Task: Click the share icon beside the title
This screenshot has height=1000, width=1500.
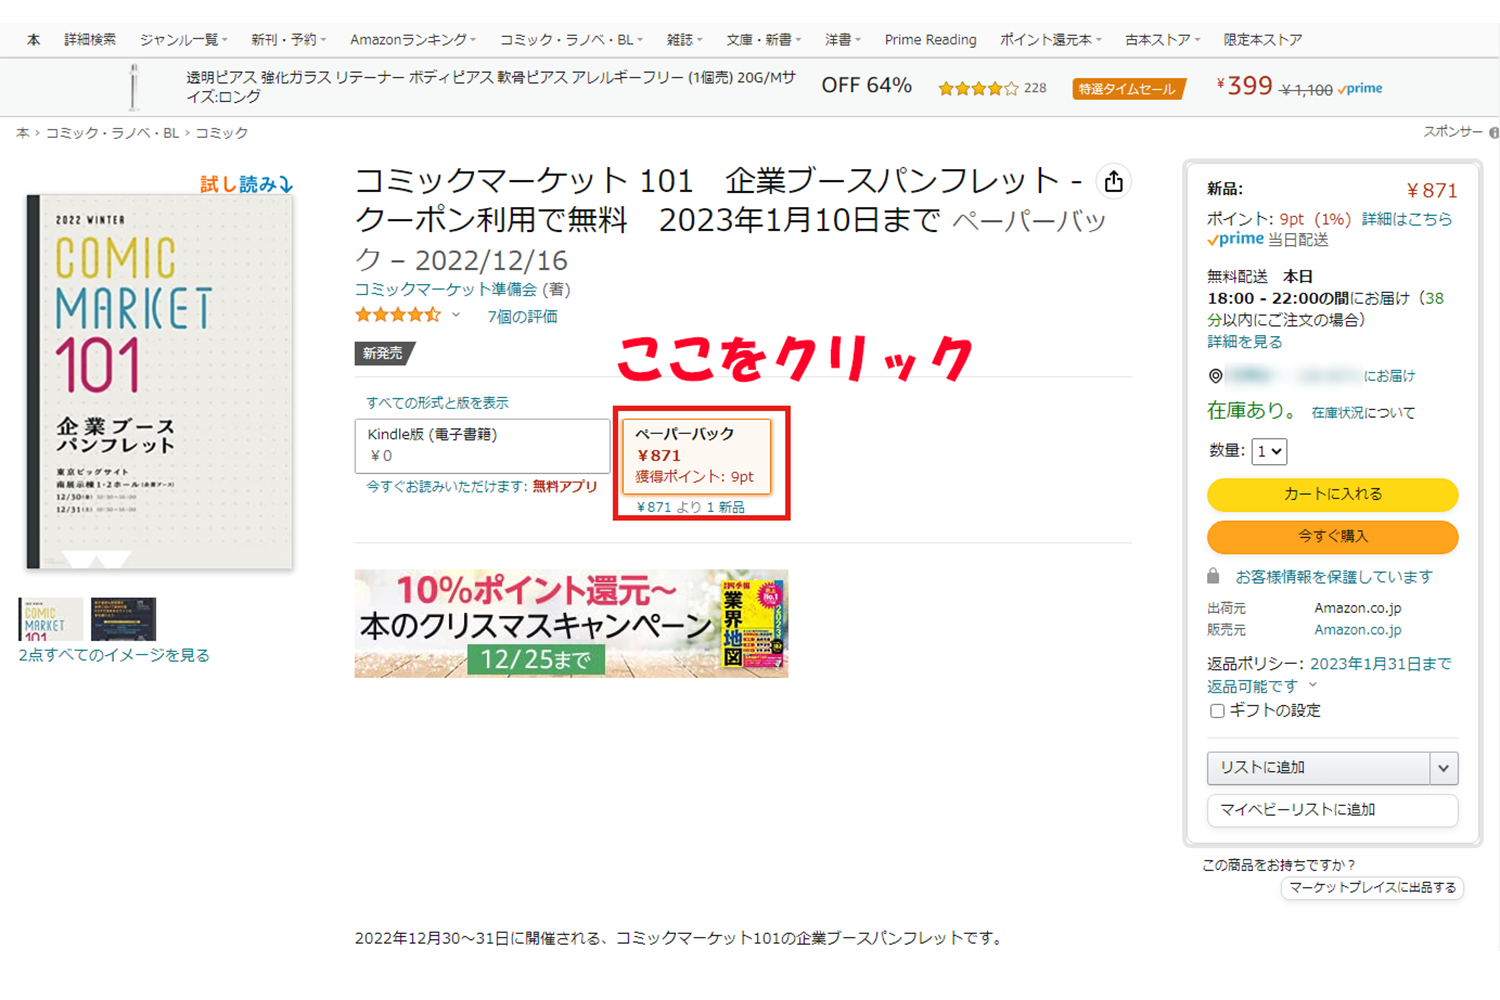Action: [1113, 182]
